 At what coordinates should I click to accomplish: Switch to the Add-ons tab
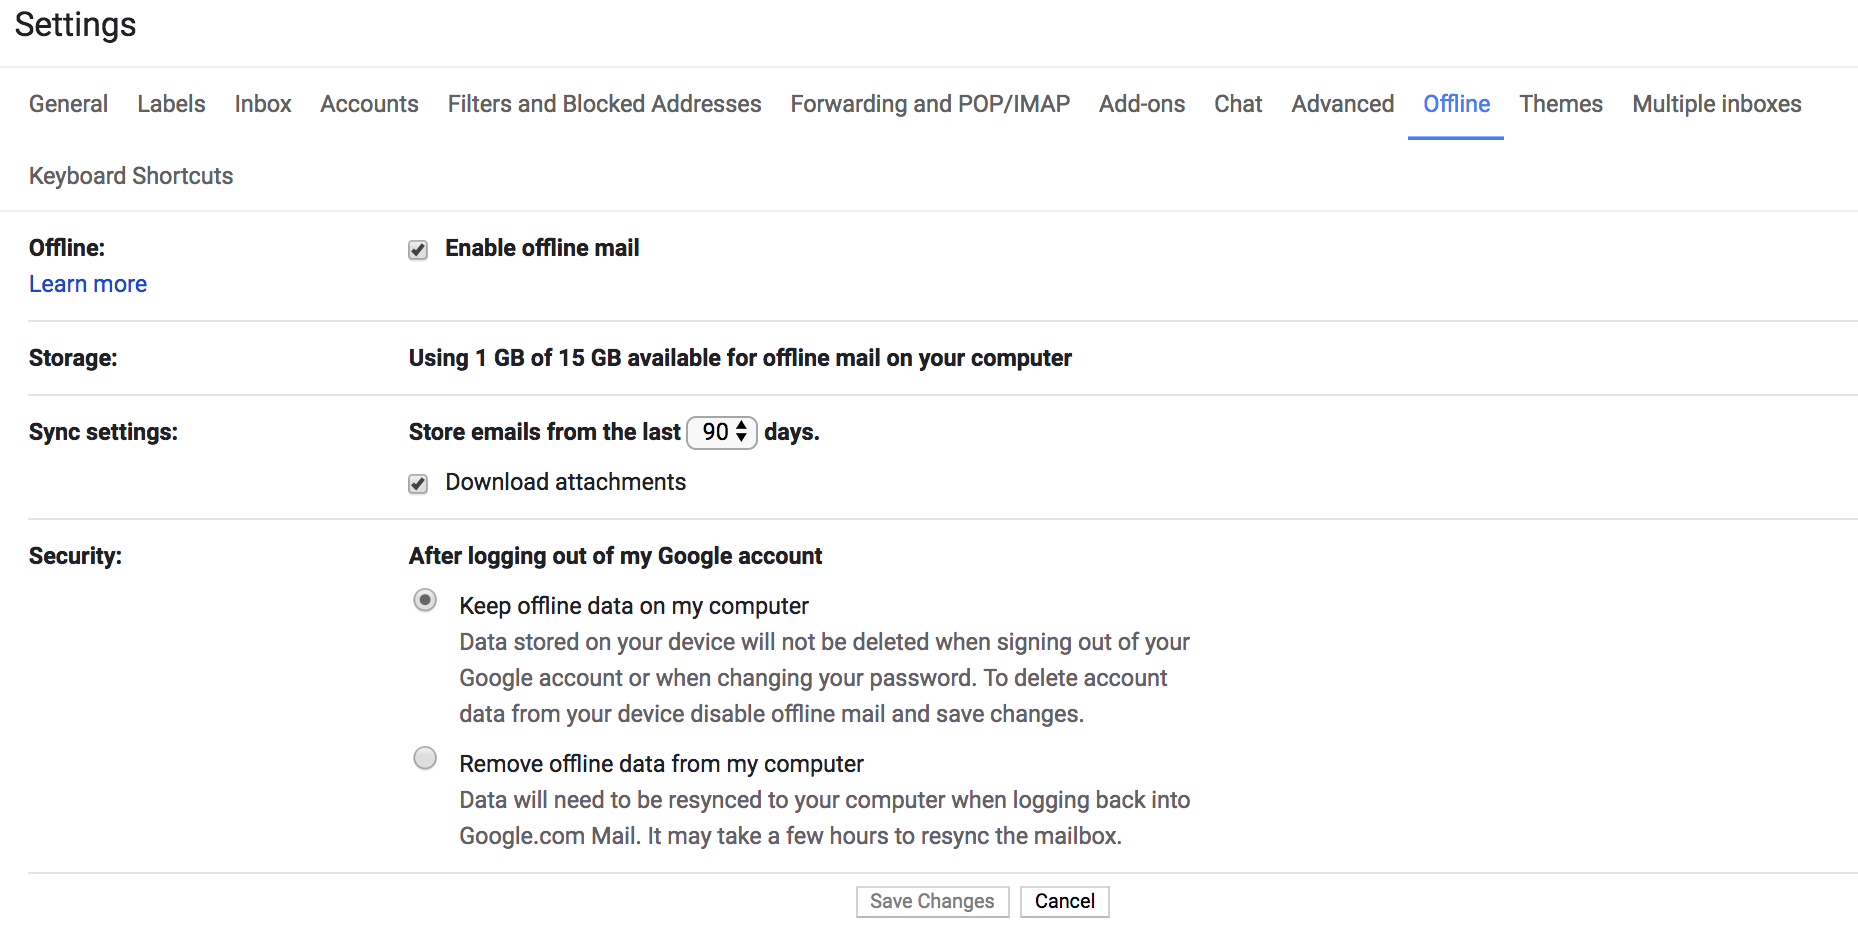tap(1141, 103)
